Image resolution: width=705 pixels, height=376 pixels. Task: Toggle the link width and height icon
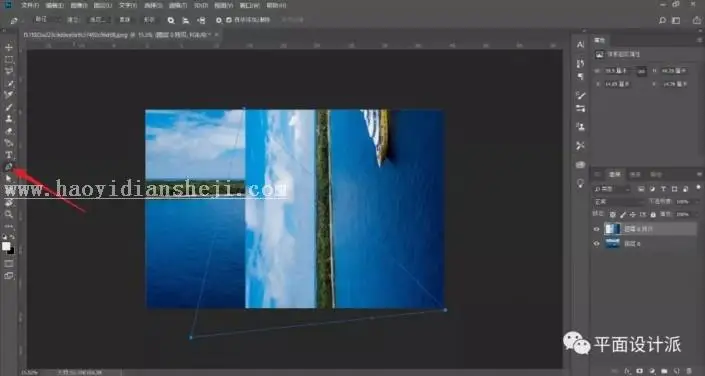pos(642,72)
